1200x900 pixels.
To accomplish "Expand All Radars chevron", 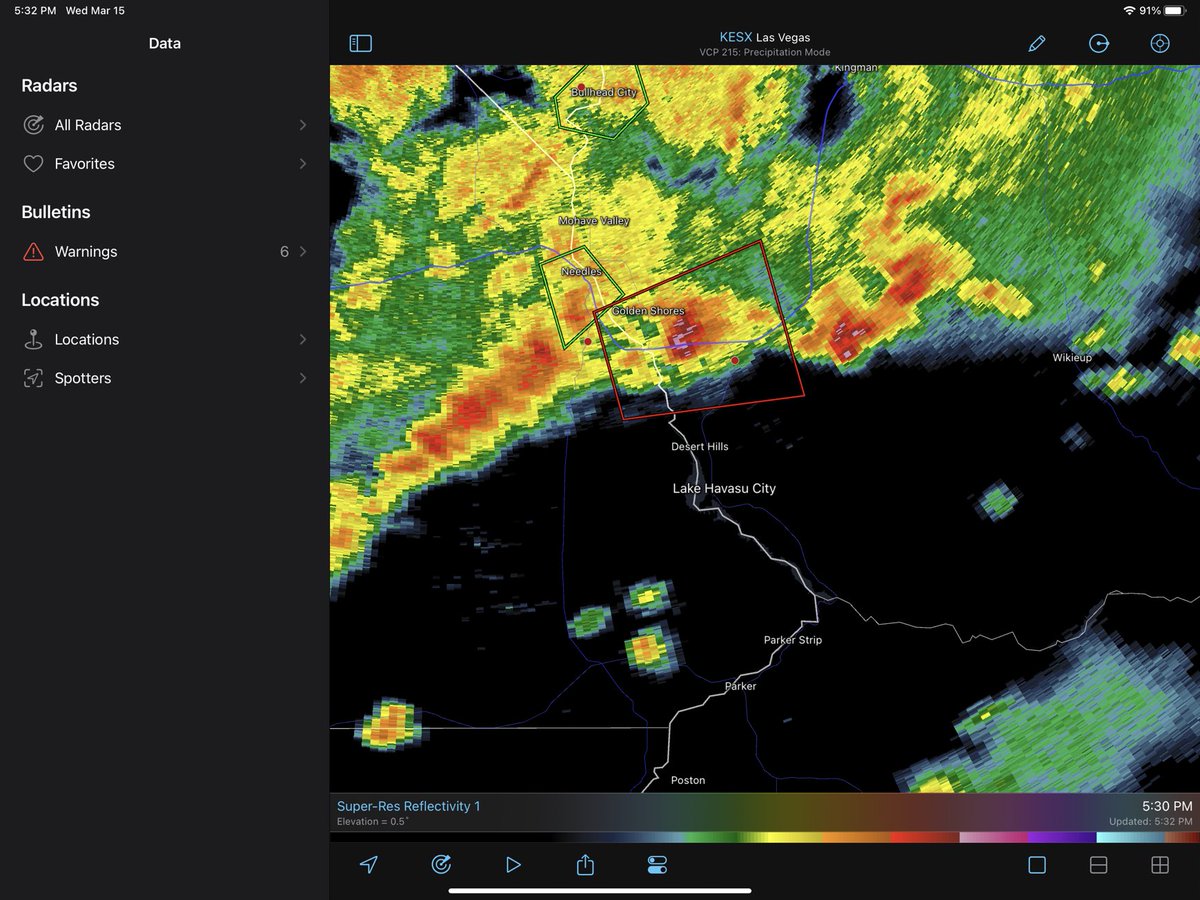I will [302, 125].
